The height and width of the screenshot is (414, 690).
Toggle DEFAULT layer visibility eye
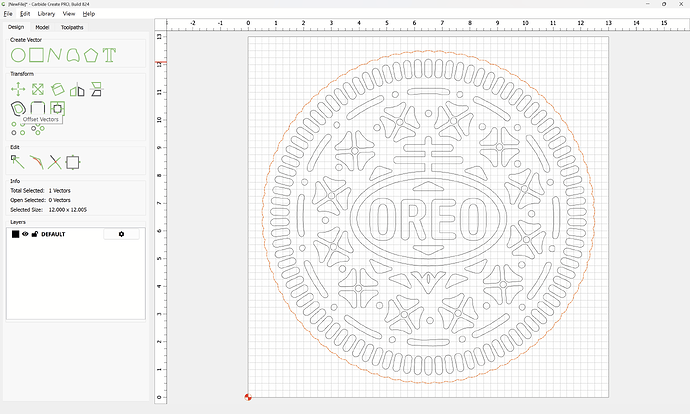[x=25, y=234]
